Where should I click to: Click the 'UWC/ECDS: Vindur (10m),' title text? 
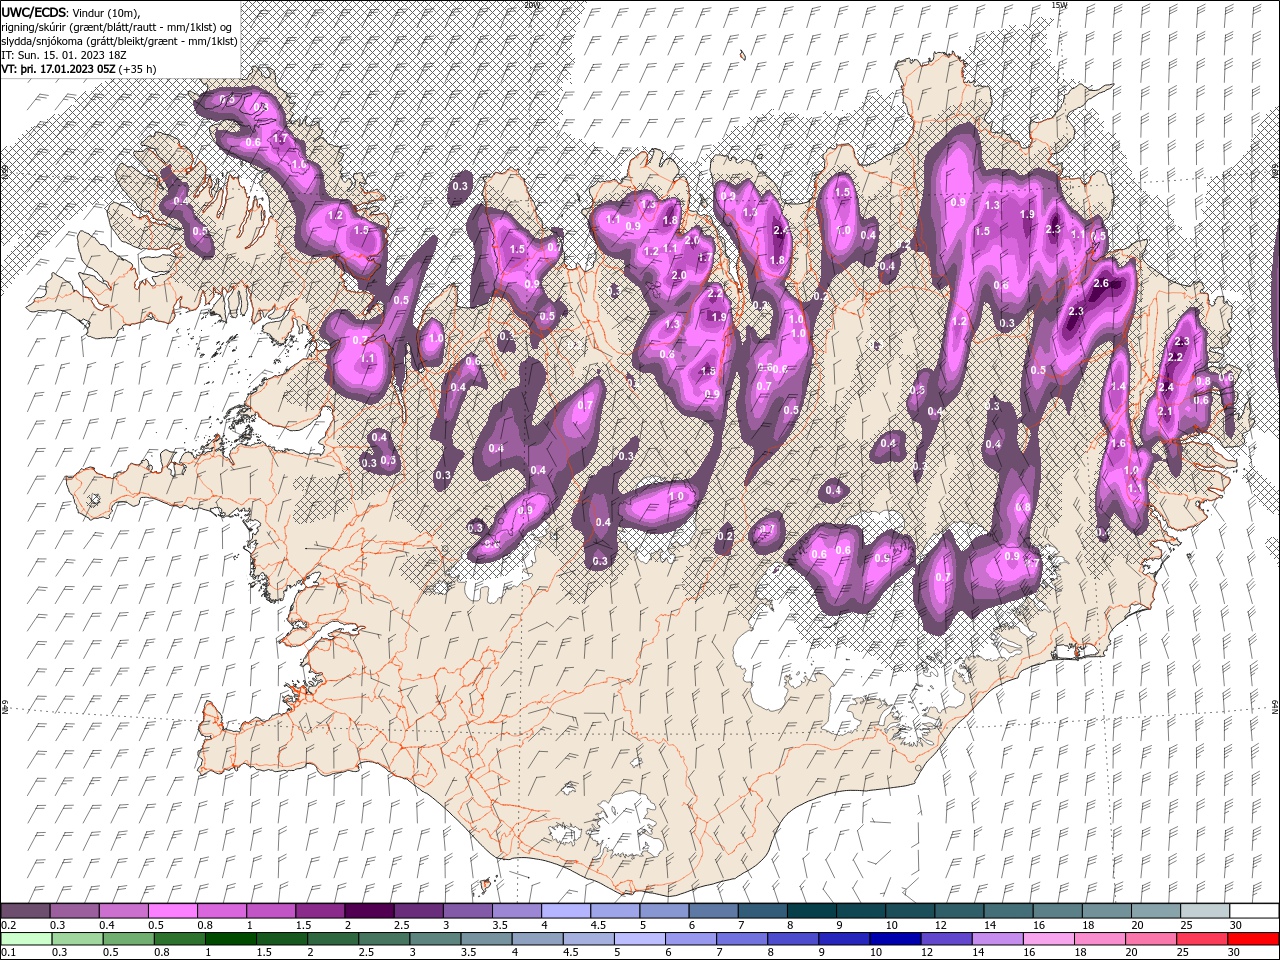tap(71, 12)
